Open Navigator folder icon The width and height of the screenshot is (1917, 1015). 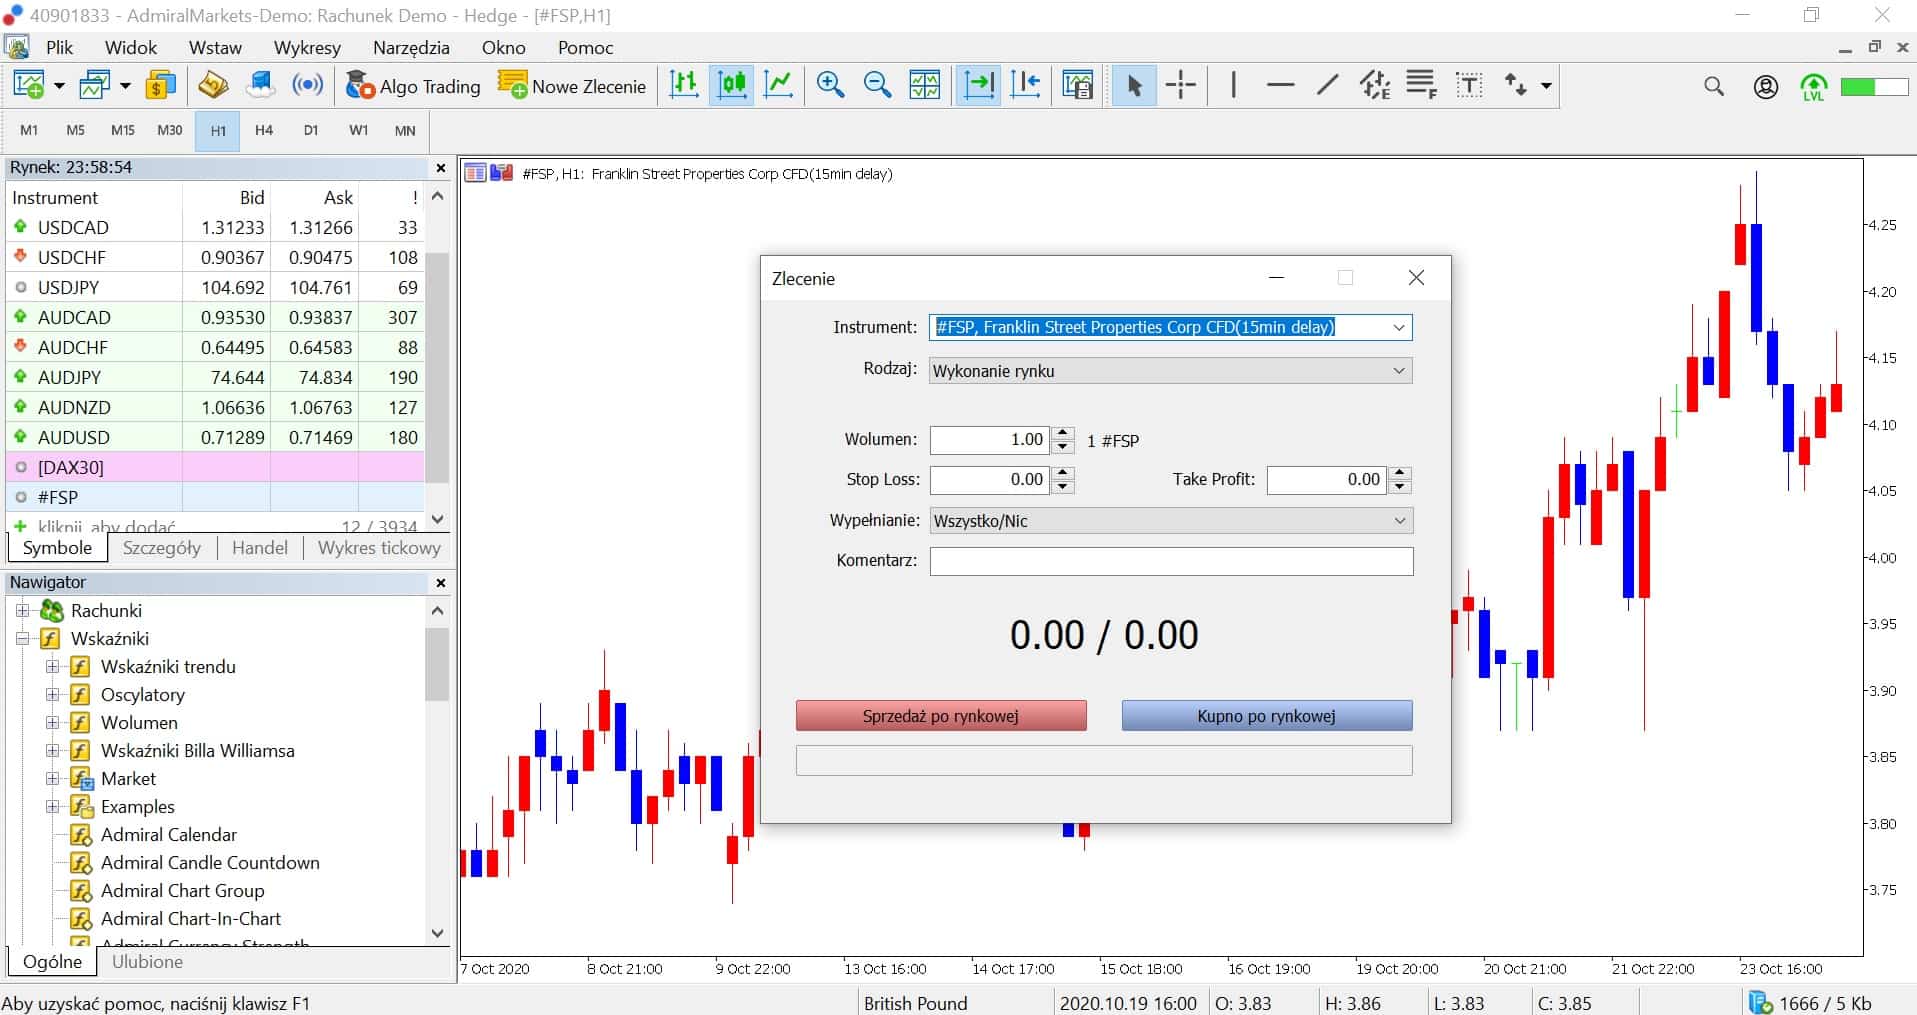click(213, 86)
